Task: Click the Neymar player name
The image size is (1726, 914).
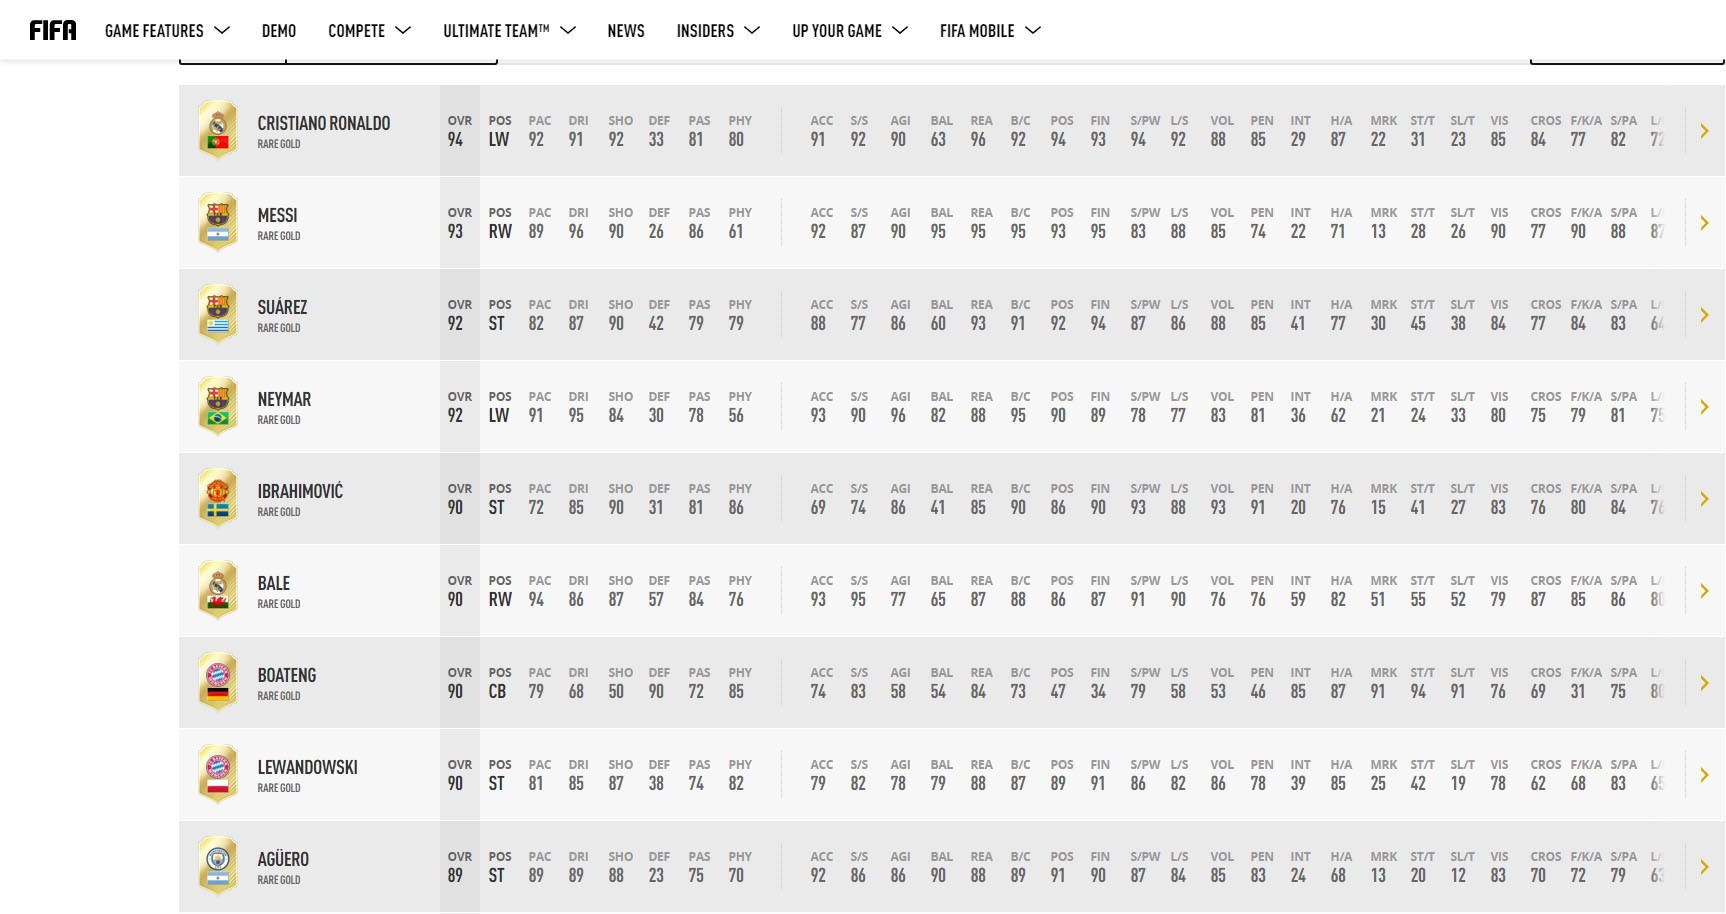Action: point(284,399)
